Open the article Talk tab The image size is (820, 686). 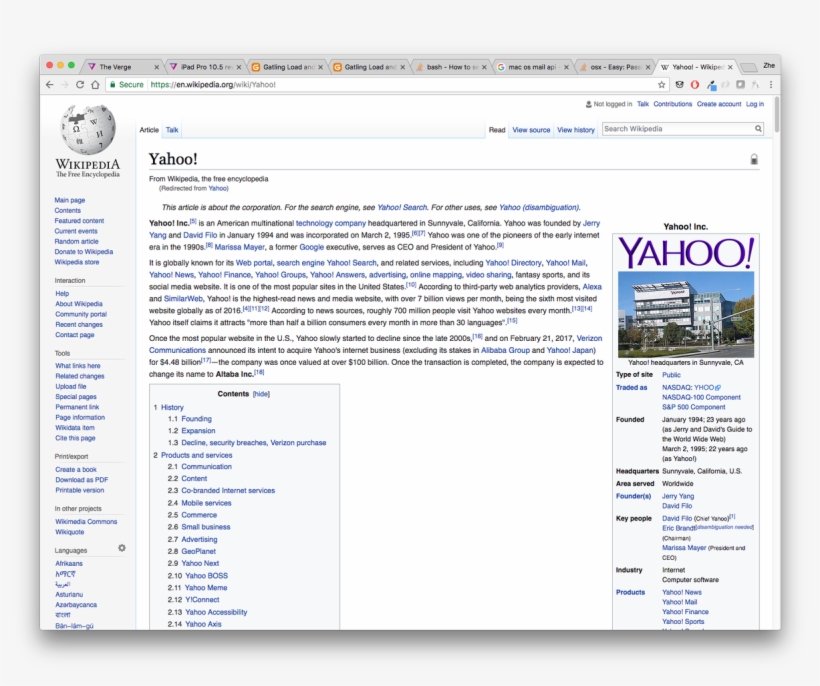click(172, 130)
